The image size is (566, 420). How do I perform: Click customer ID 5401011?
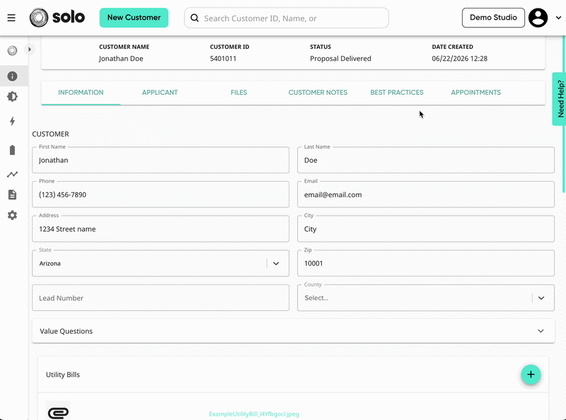pos(223,58)
